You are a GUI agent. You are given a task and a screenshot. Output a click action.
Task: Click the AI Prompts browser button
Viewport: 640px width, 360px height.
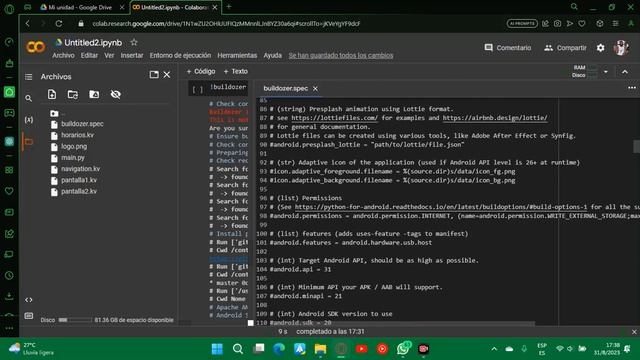tap(522, 24)
